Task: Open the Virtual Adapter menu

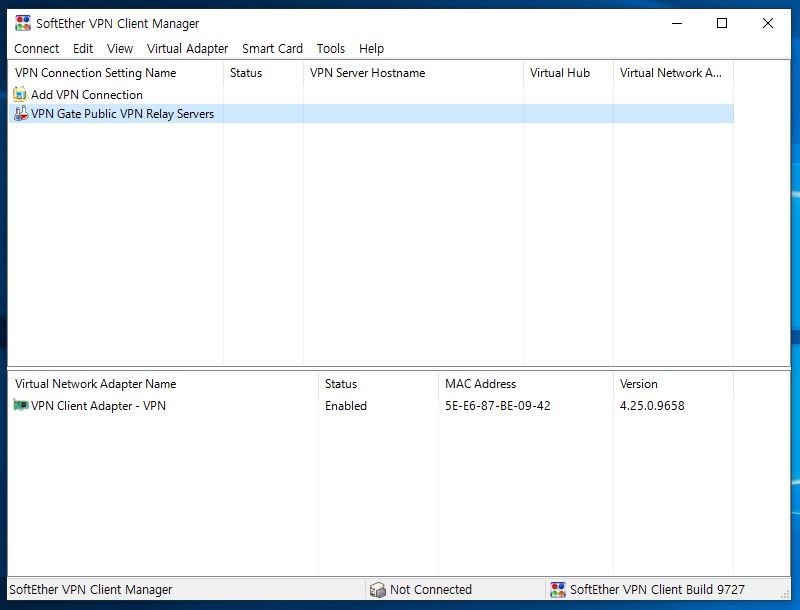Action: point(187,48)
